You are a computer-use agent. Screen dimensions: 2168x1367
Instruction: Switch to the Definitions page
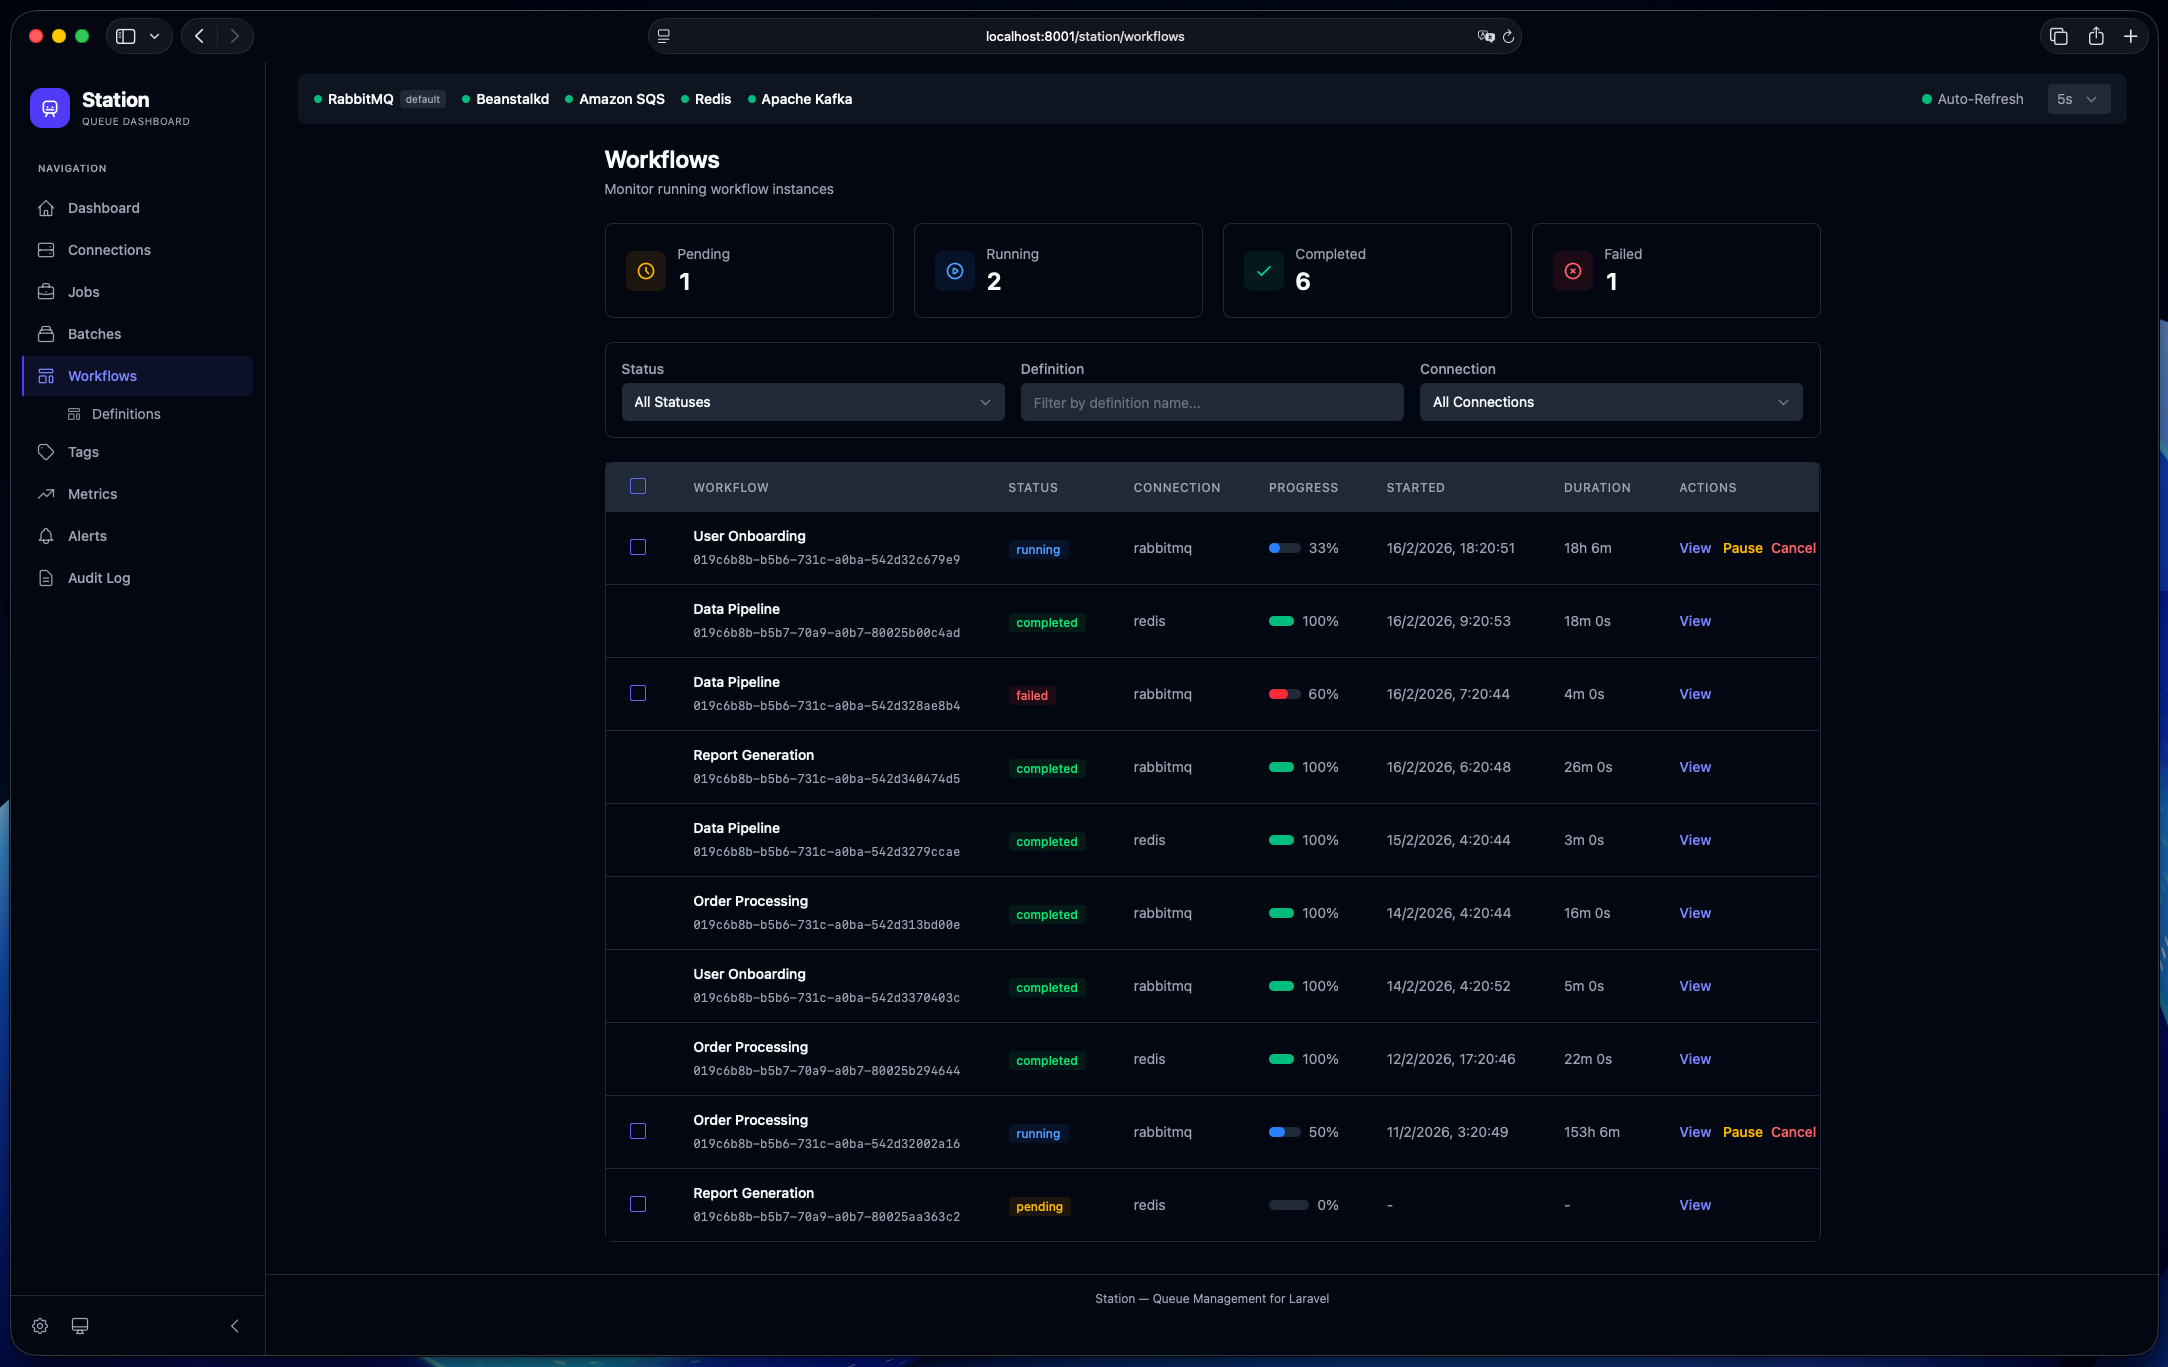pos(126,413)
